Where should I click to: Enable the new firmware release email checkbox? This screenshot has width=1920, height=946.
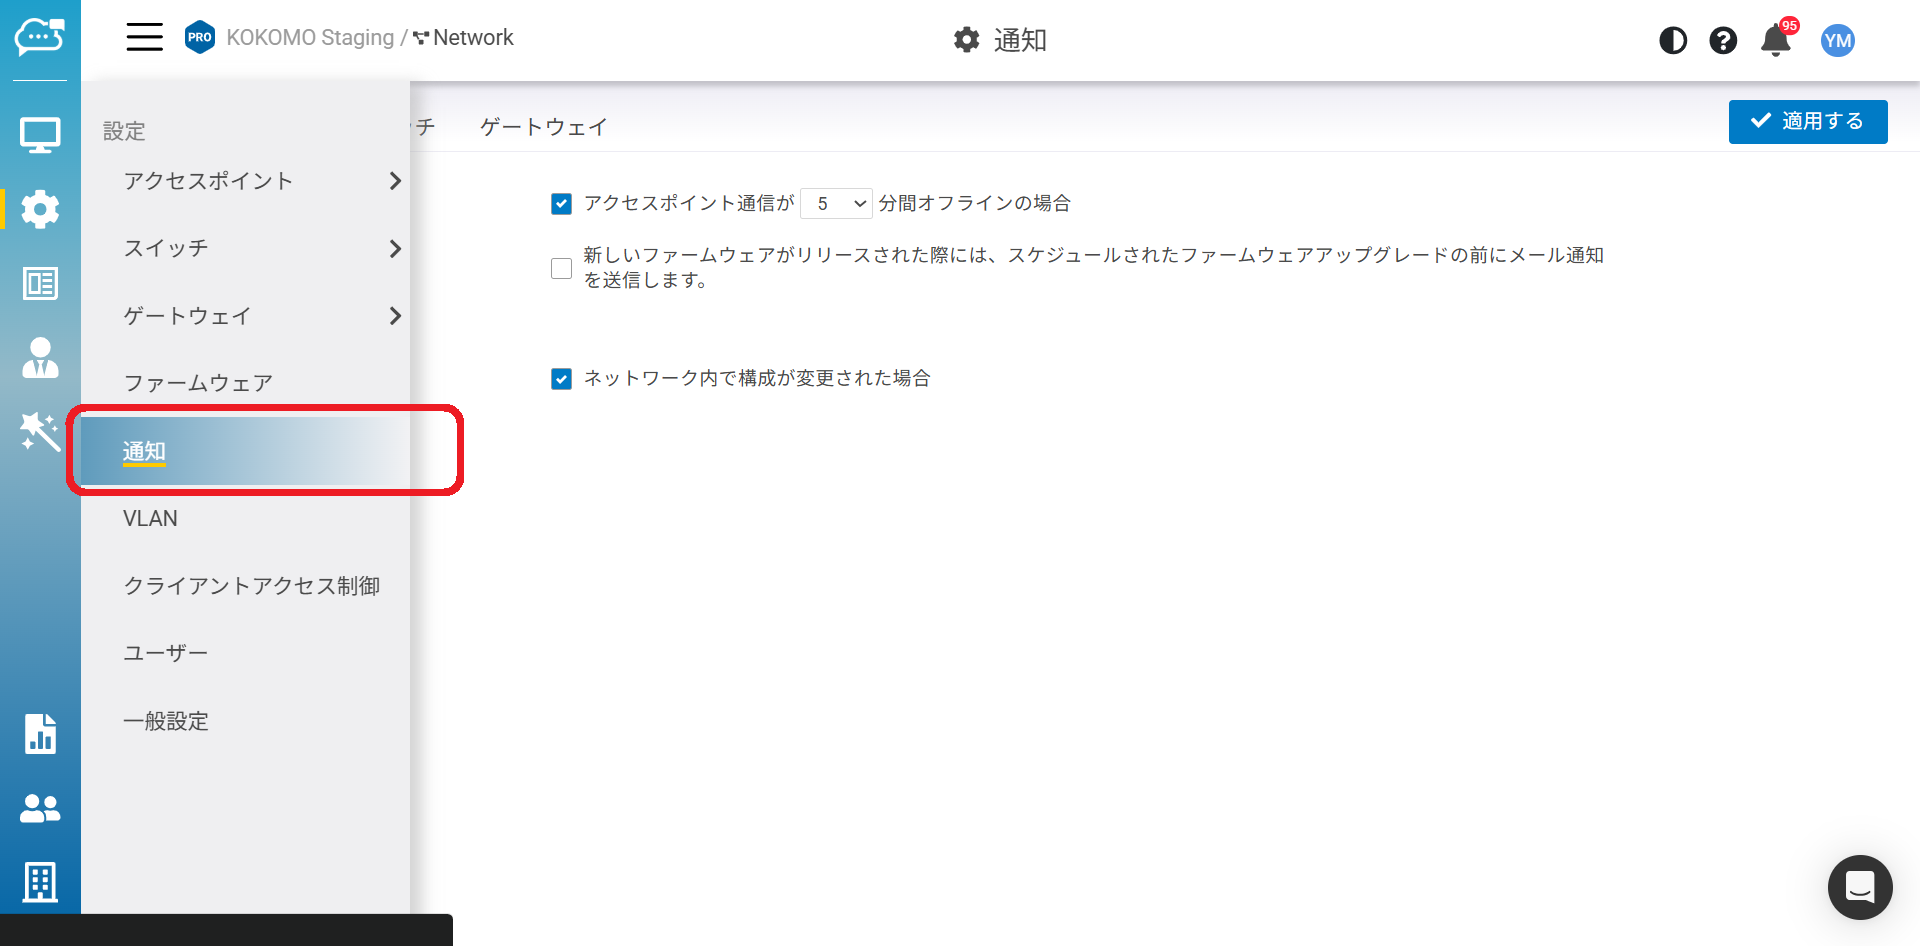pyautogui.click(x=562, y=268)
